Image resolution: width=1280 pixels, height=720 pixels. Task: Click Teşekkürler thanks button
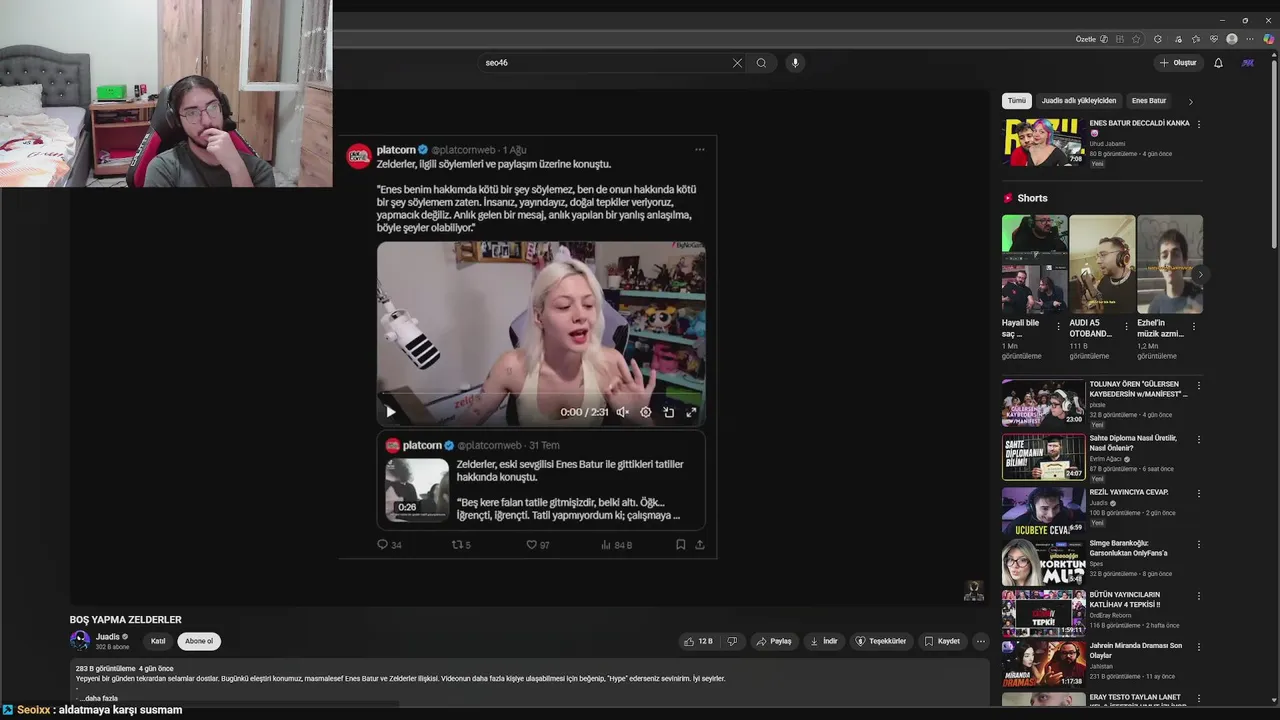pyautogui.click(x=881, y=641)
